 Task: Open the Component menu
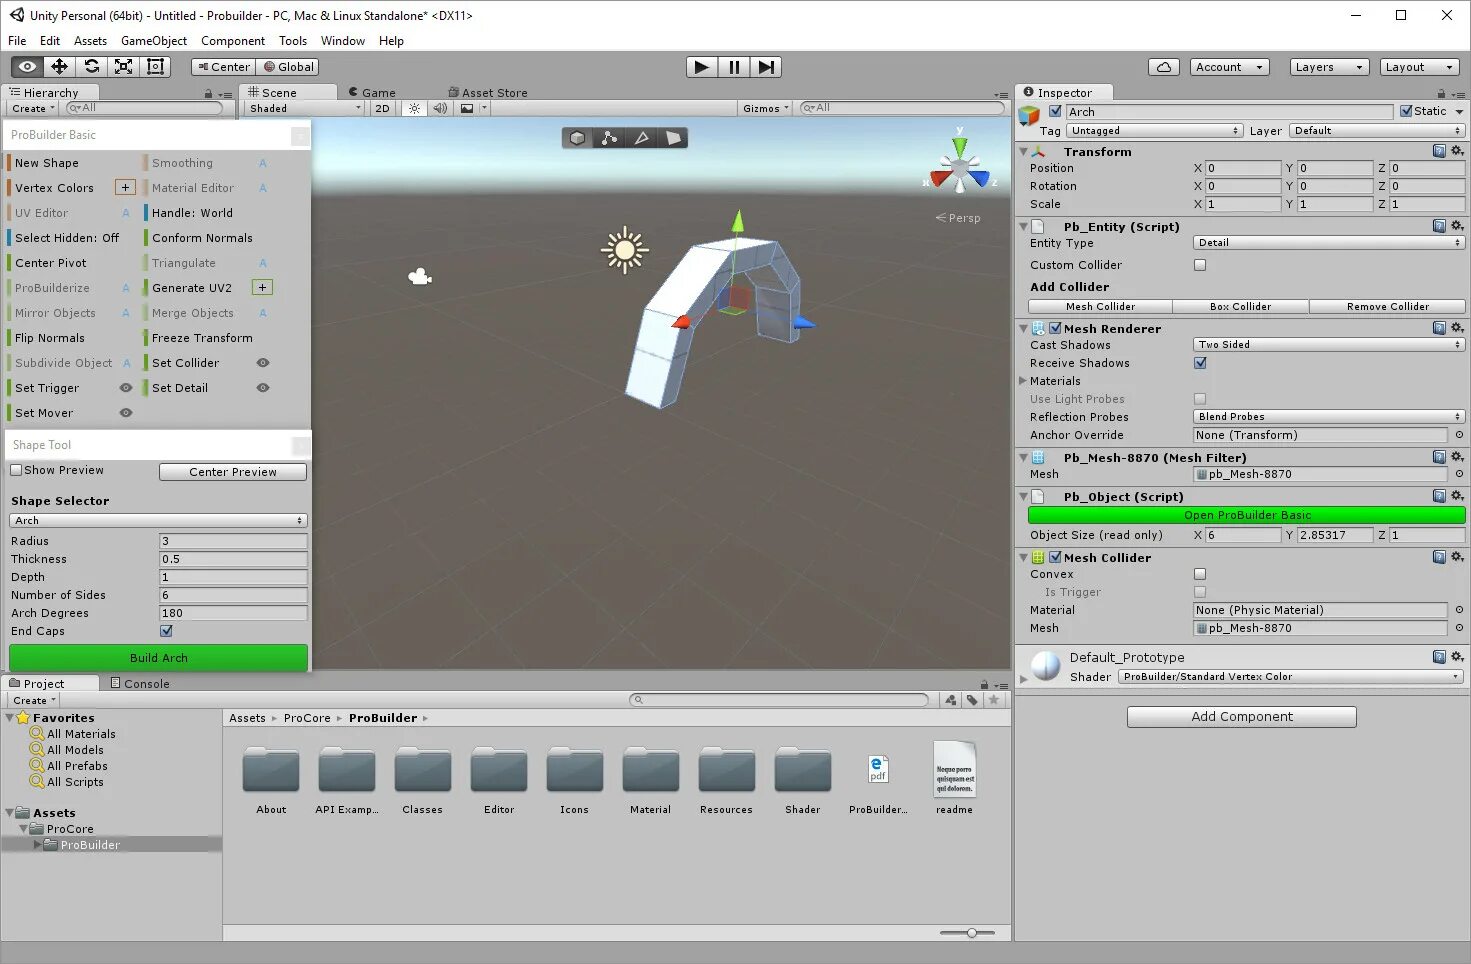(x=233, y=41)
